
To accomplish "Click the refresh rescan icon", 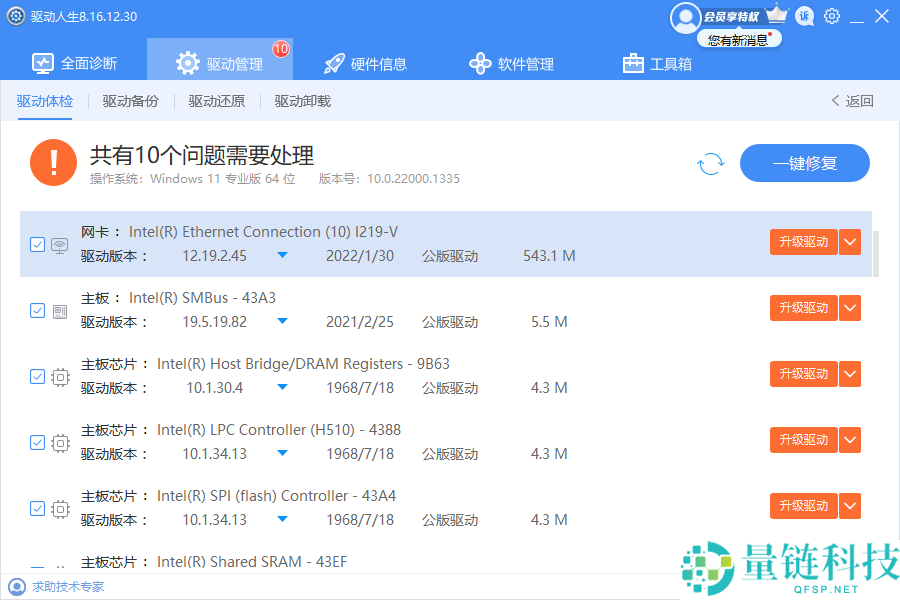I will click(x=711, y=164).
